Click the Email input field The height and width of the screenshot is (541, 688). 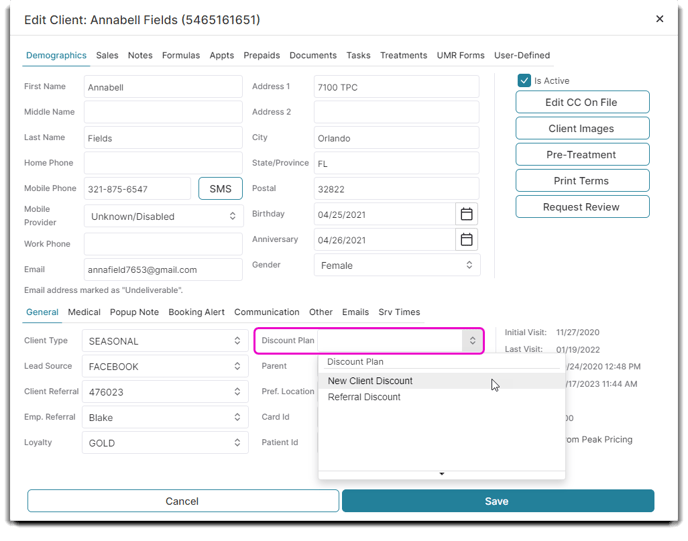coord(163,269)
